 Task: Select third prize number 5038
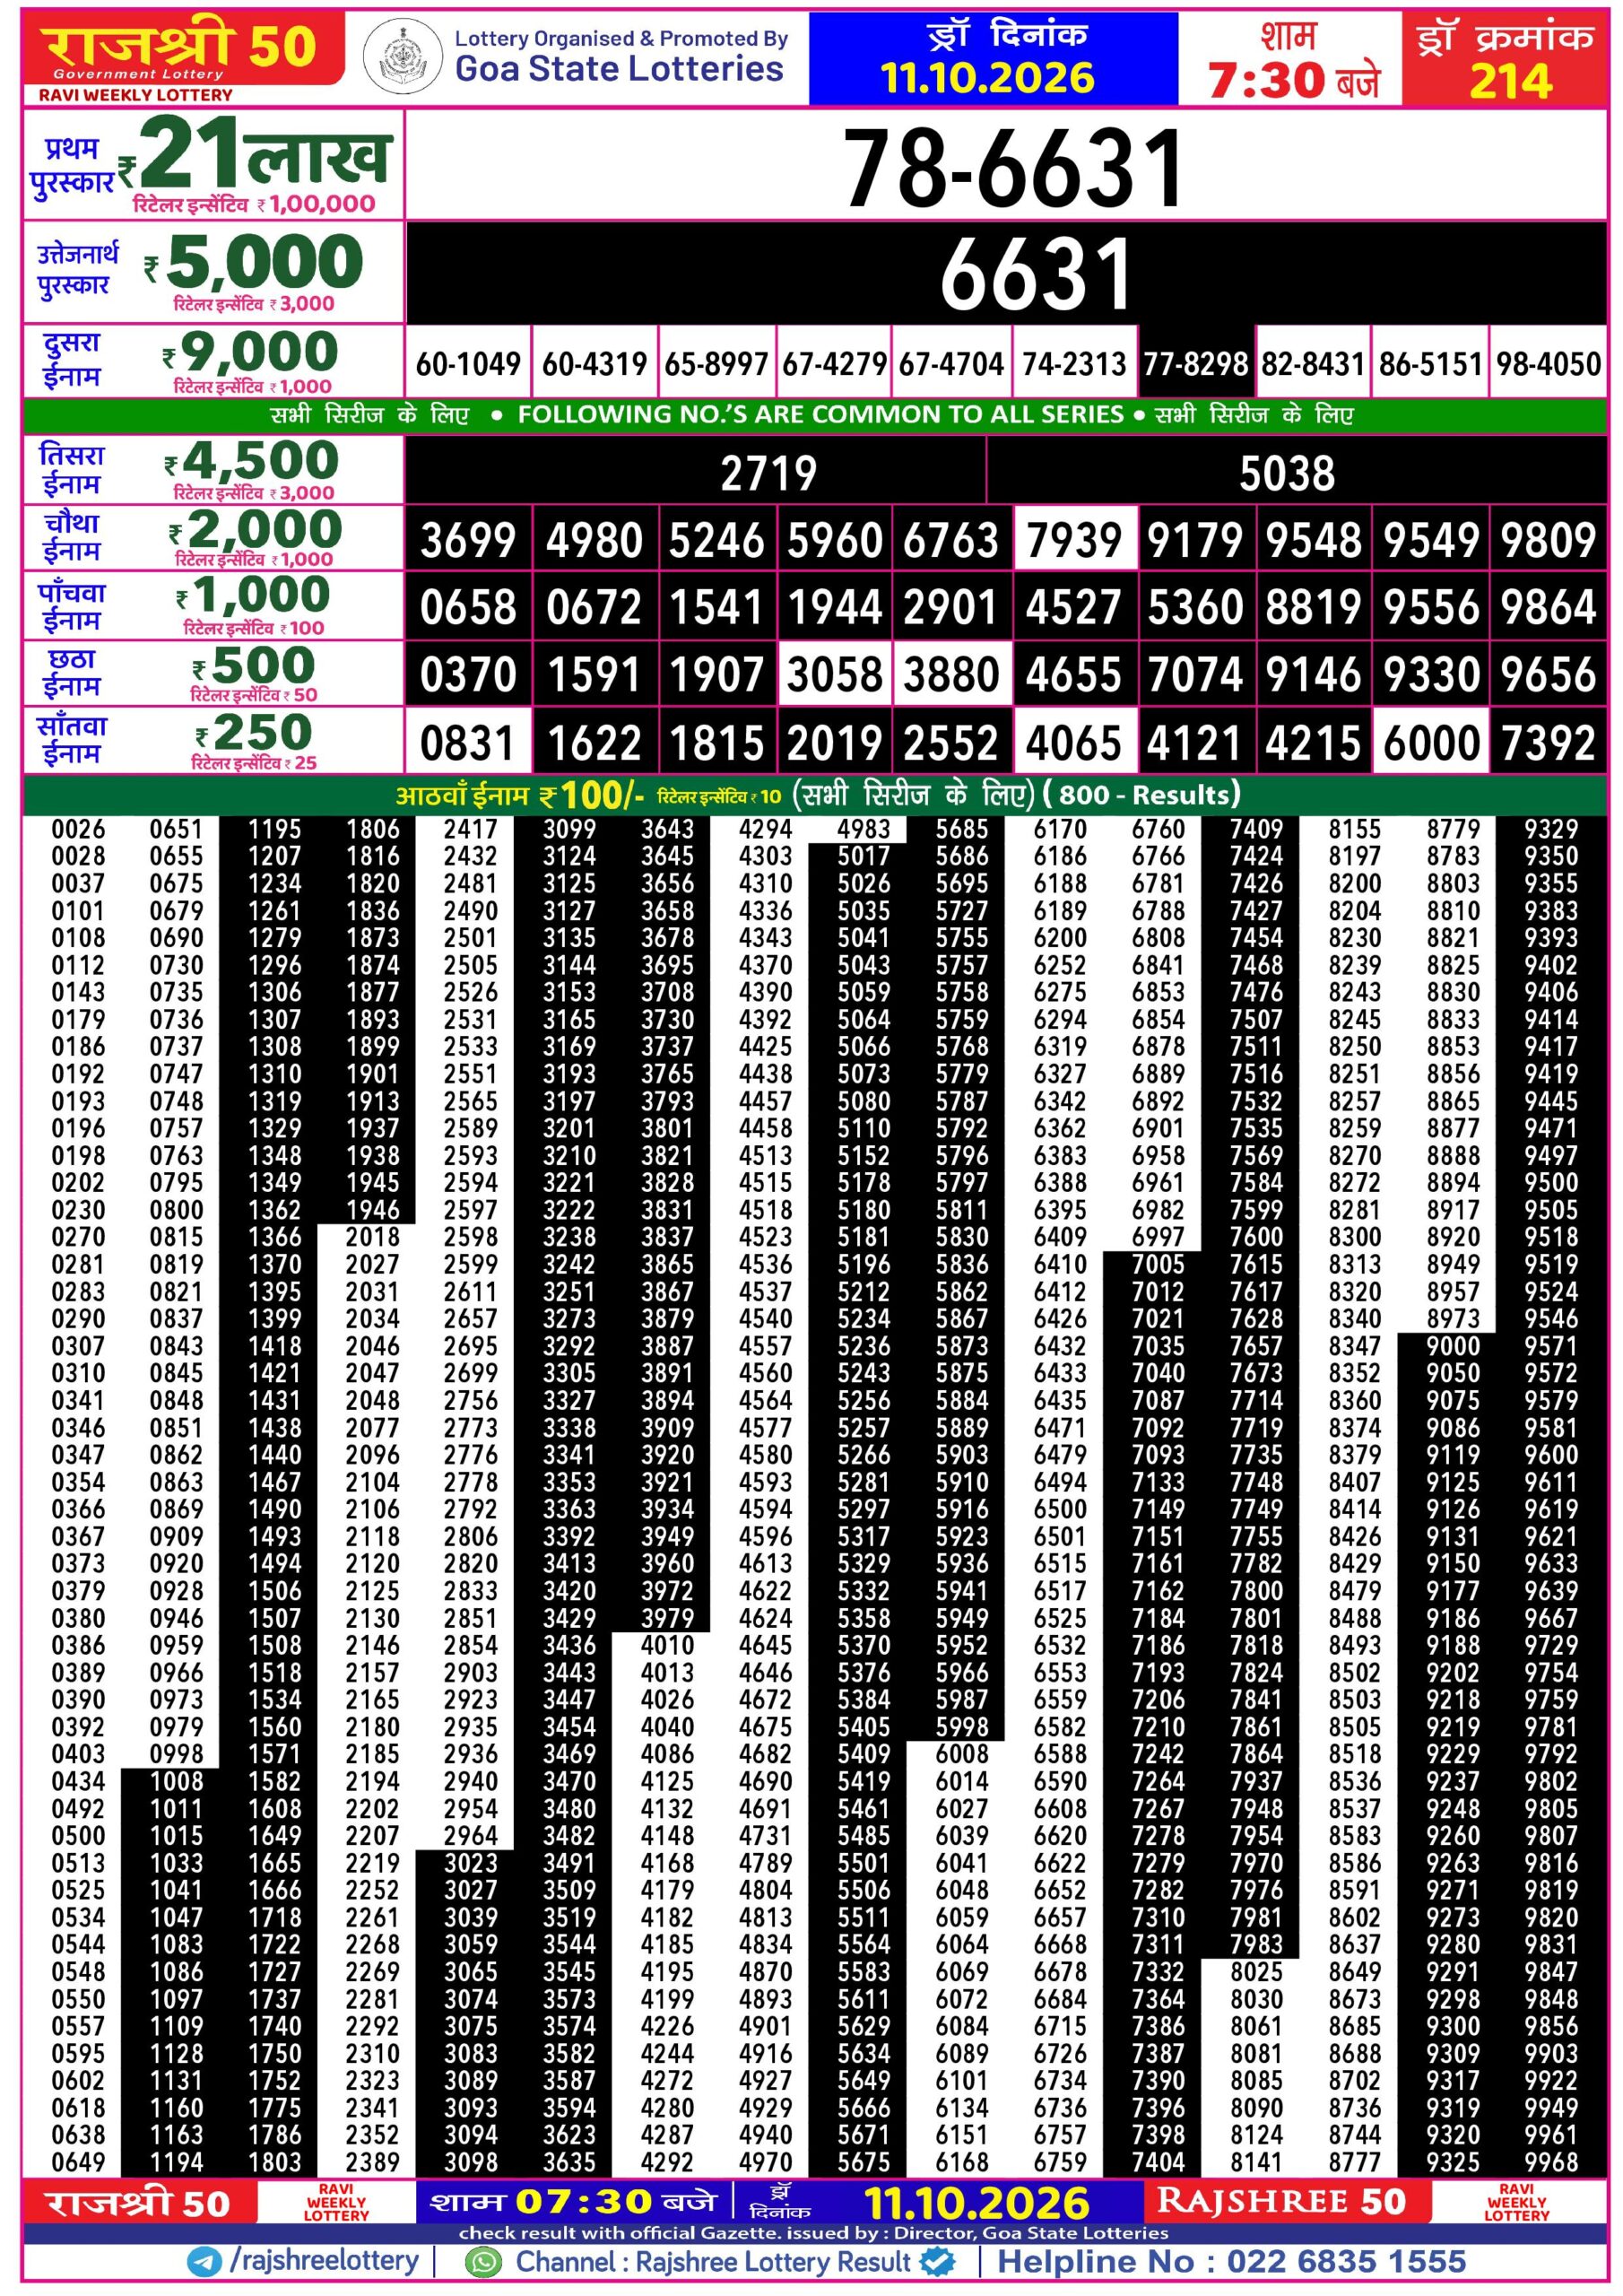click(x=1286, y=473)
